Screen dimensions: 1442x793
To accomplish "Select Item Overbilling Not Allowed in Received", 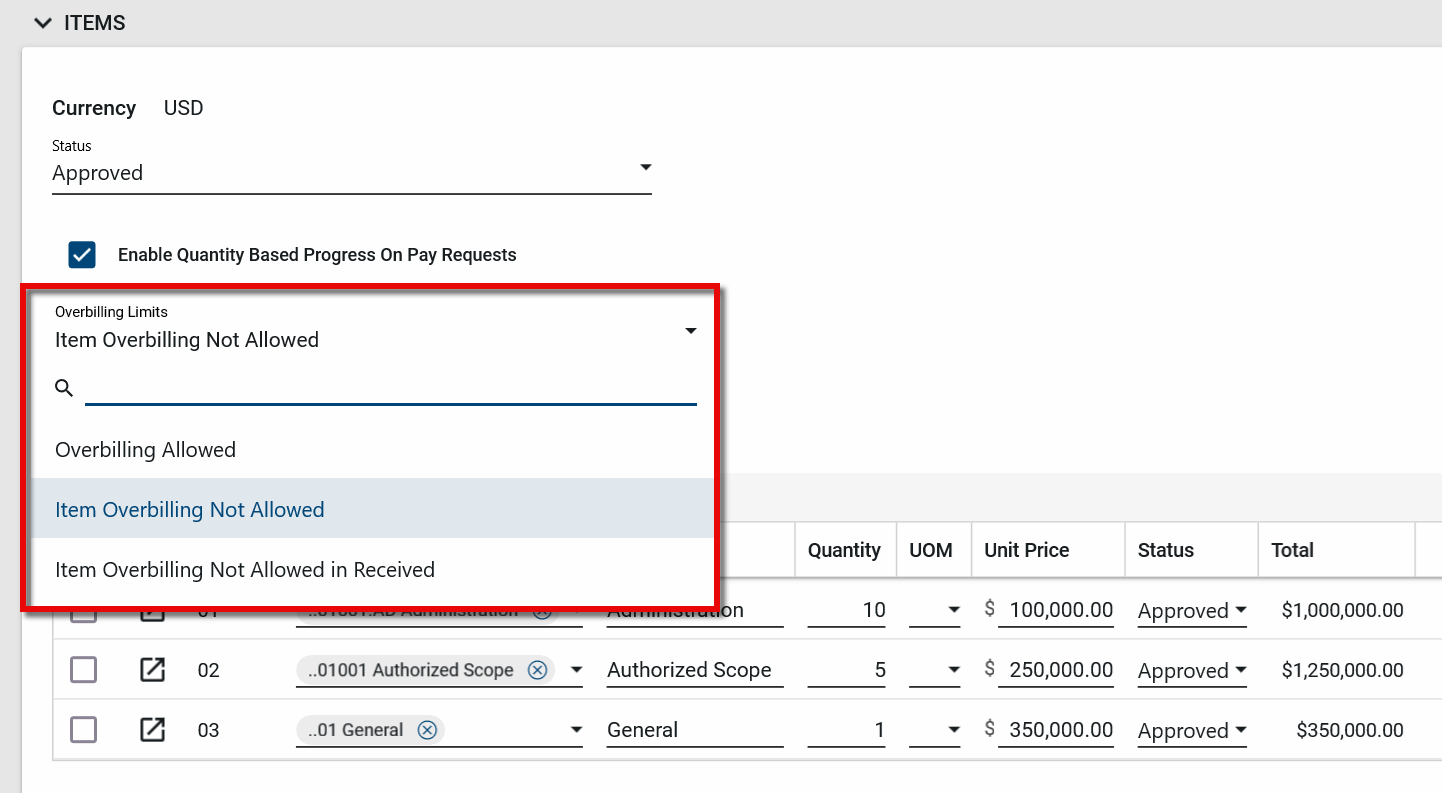I will [245, 570].
